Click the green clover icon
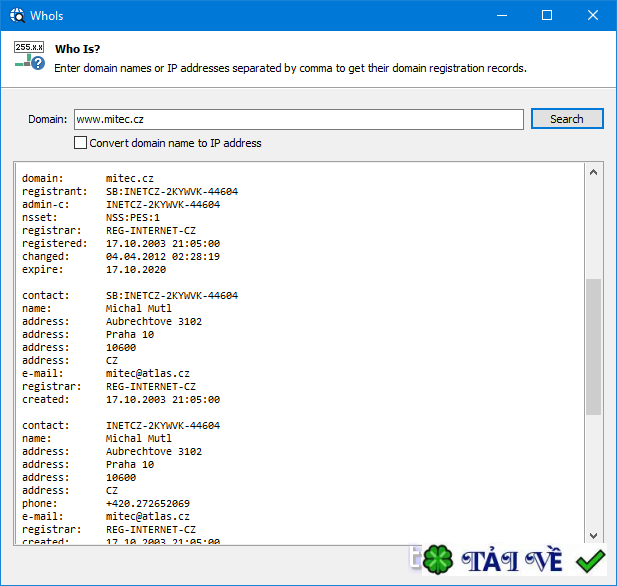 pyautogui.click(x=436, y=560)
